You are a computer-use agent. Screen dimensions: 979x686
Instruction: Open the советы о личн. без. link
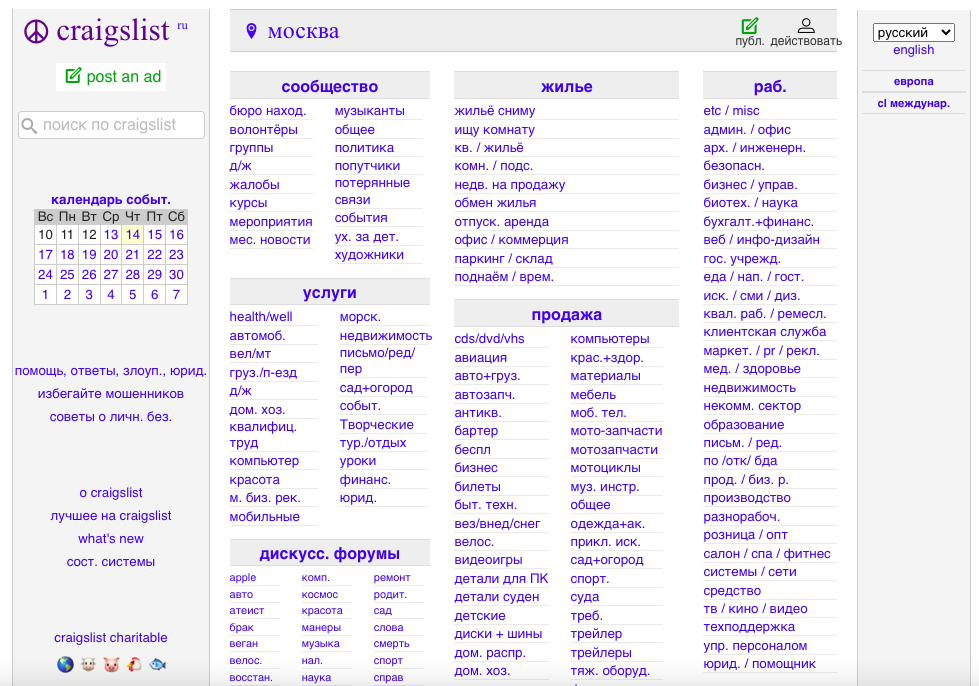click(x=111, y=417)
